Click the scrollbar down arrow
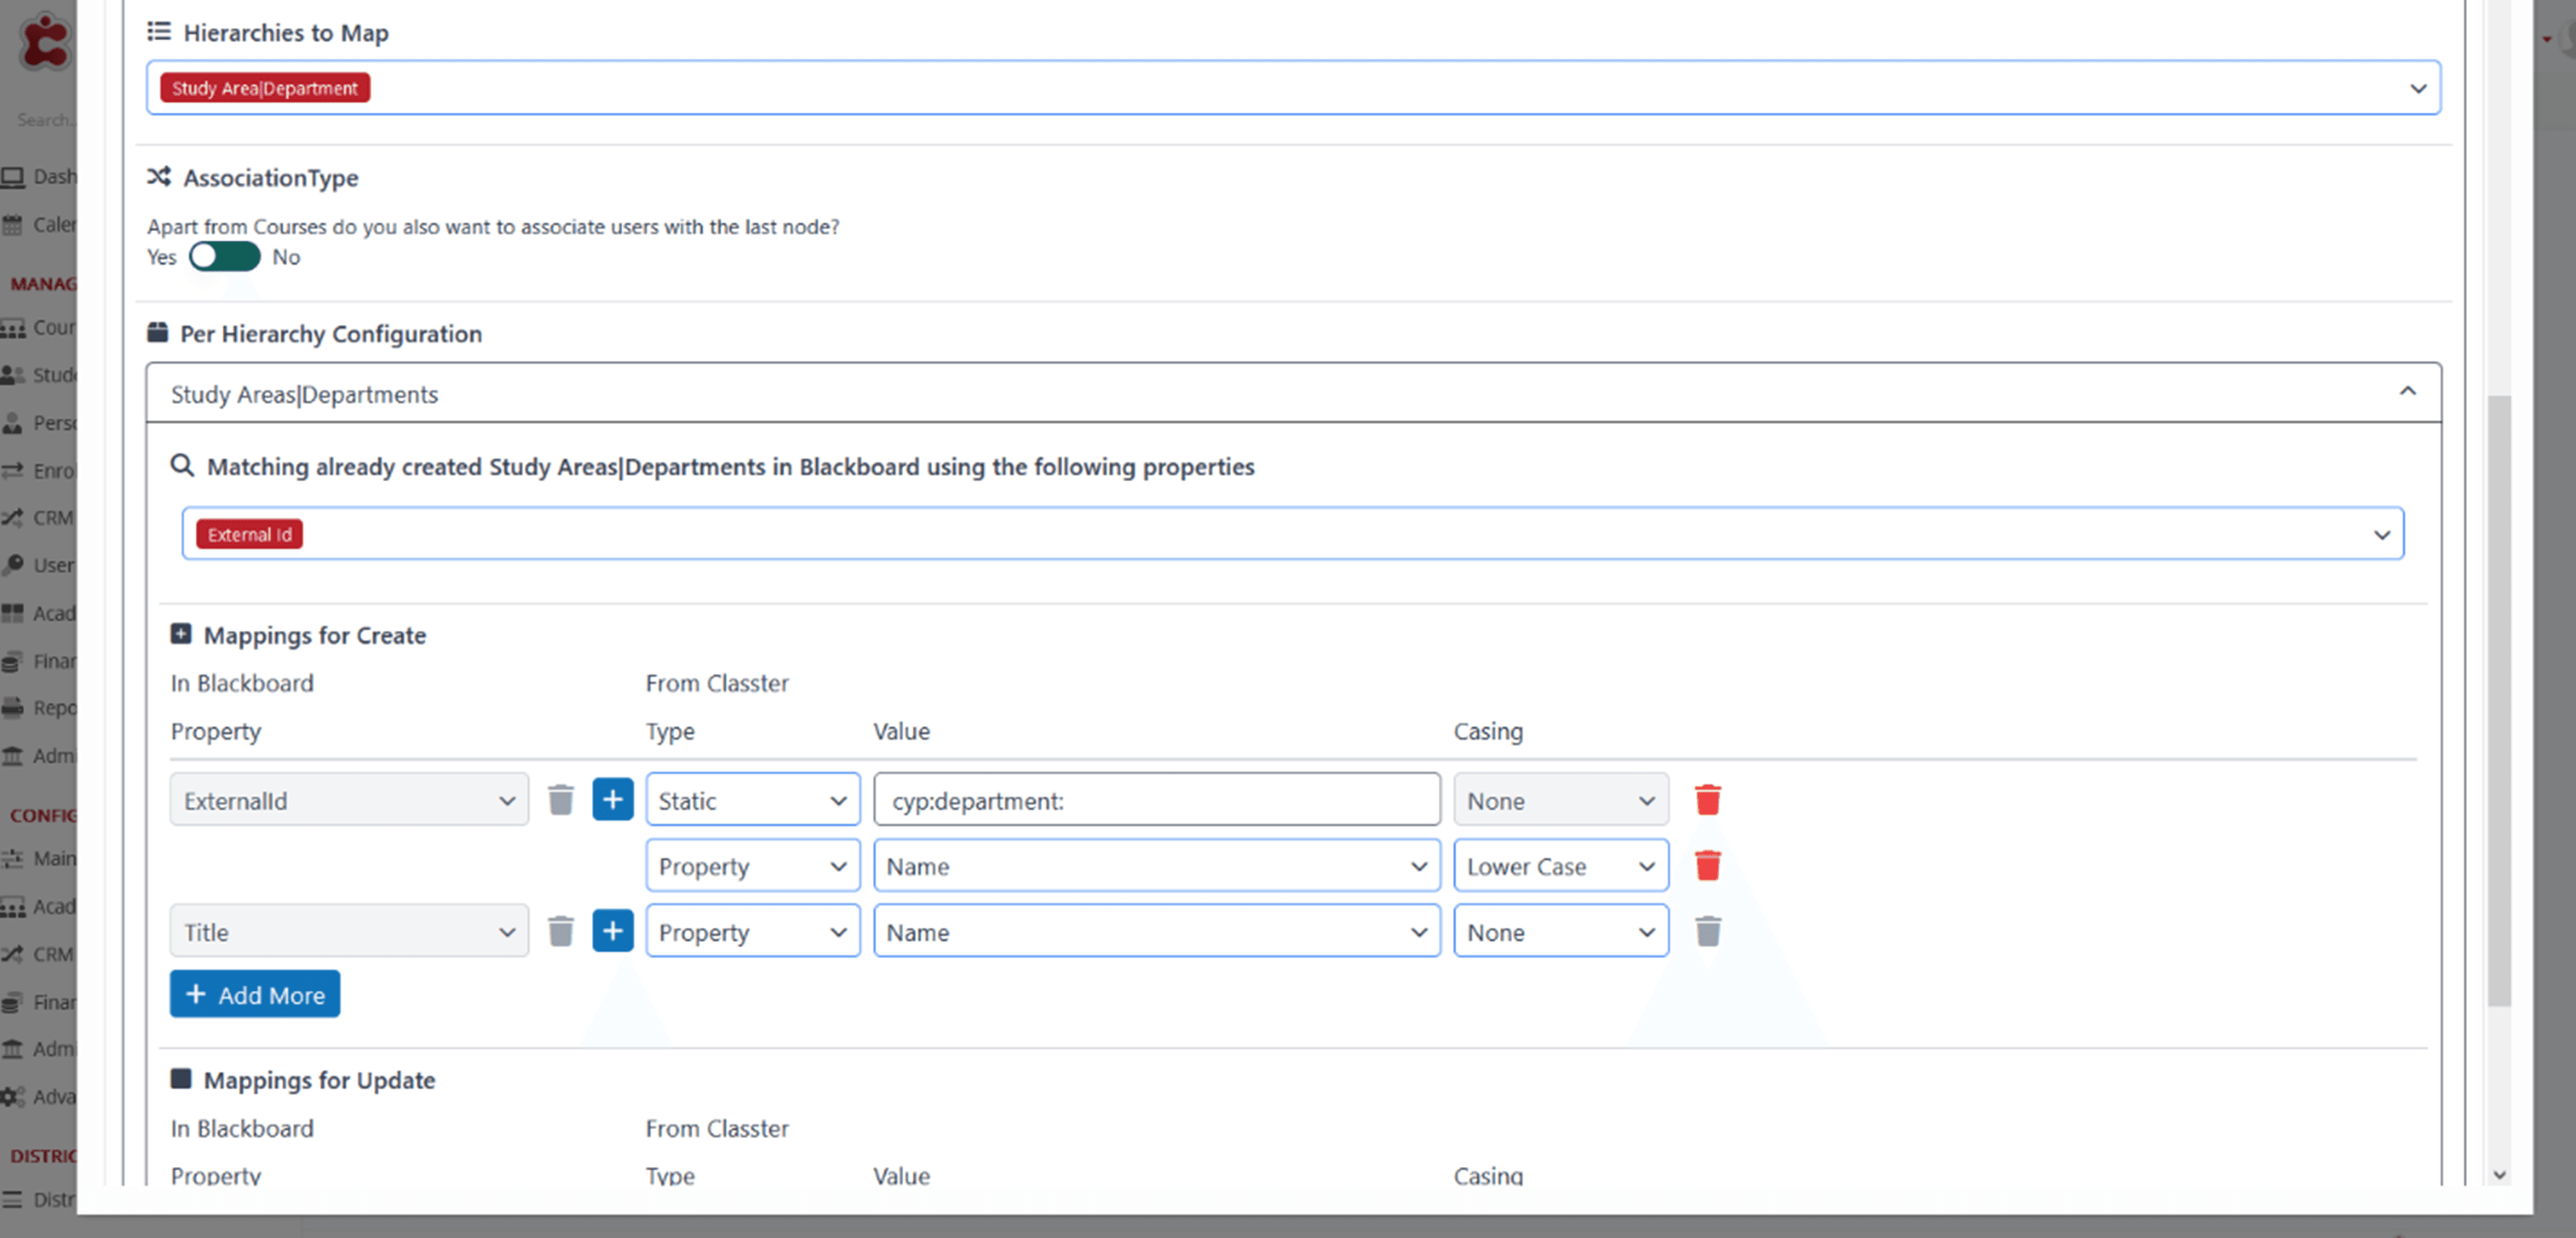 (x=2499, y=1175)
